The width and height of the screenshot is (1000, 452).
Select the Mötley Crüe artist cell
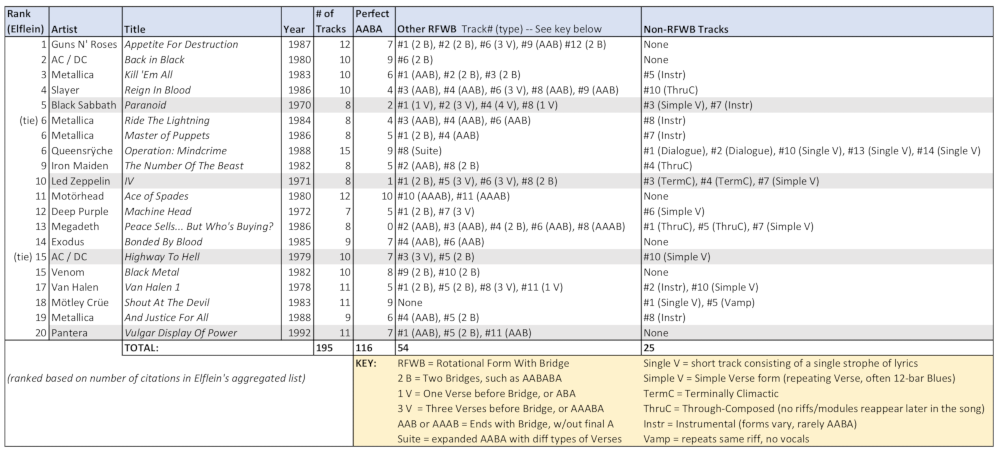pos(81,301)
